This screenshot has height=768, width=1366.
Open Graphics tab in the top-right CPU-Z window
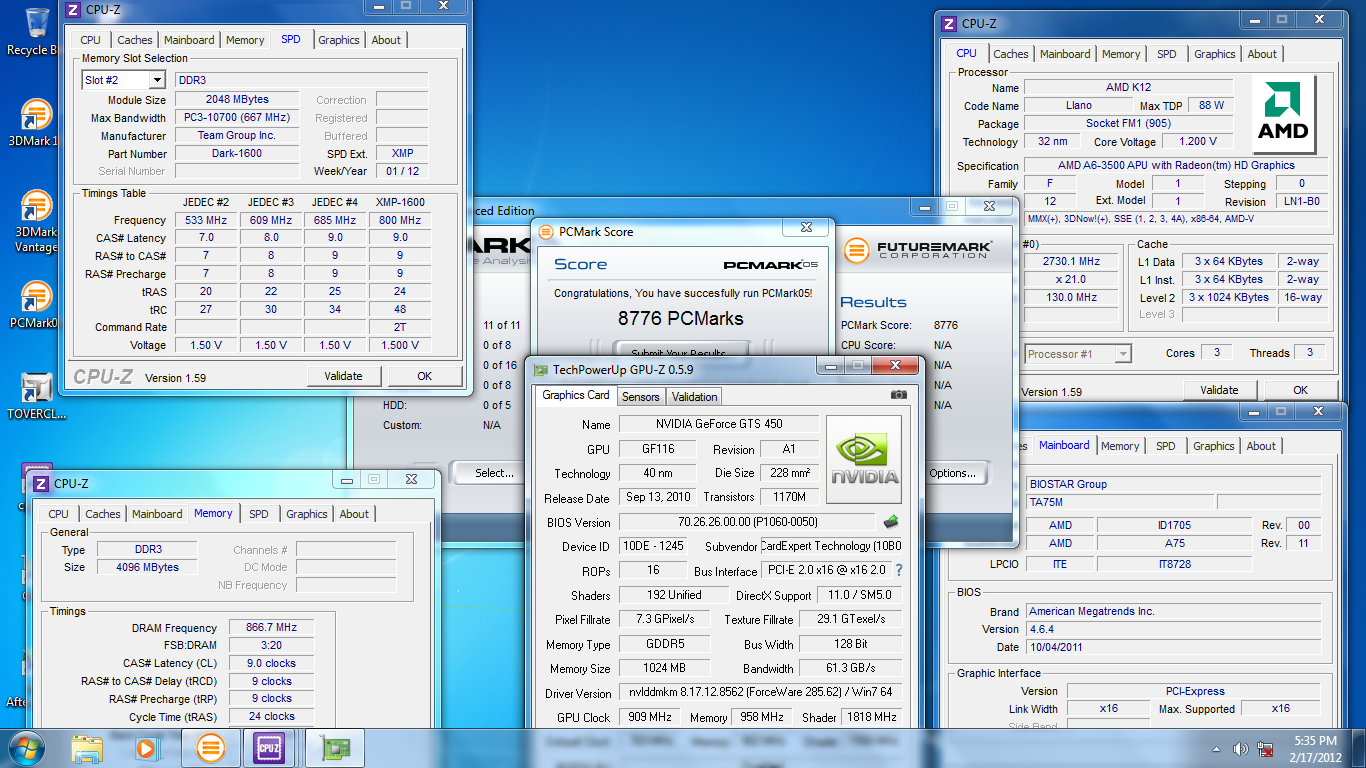click(1214, 54)
